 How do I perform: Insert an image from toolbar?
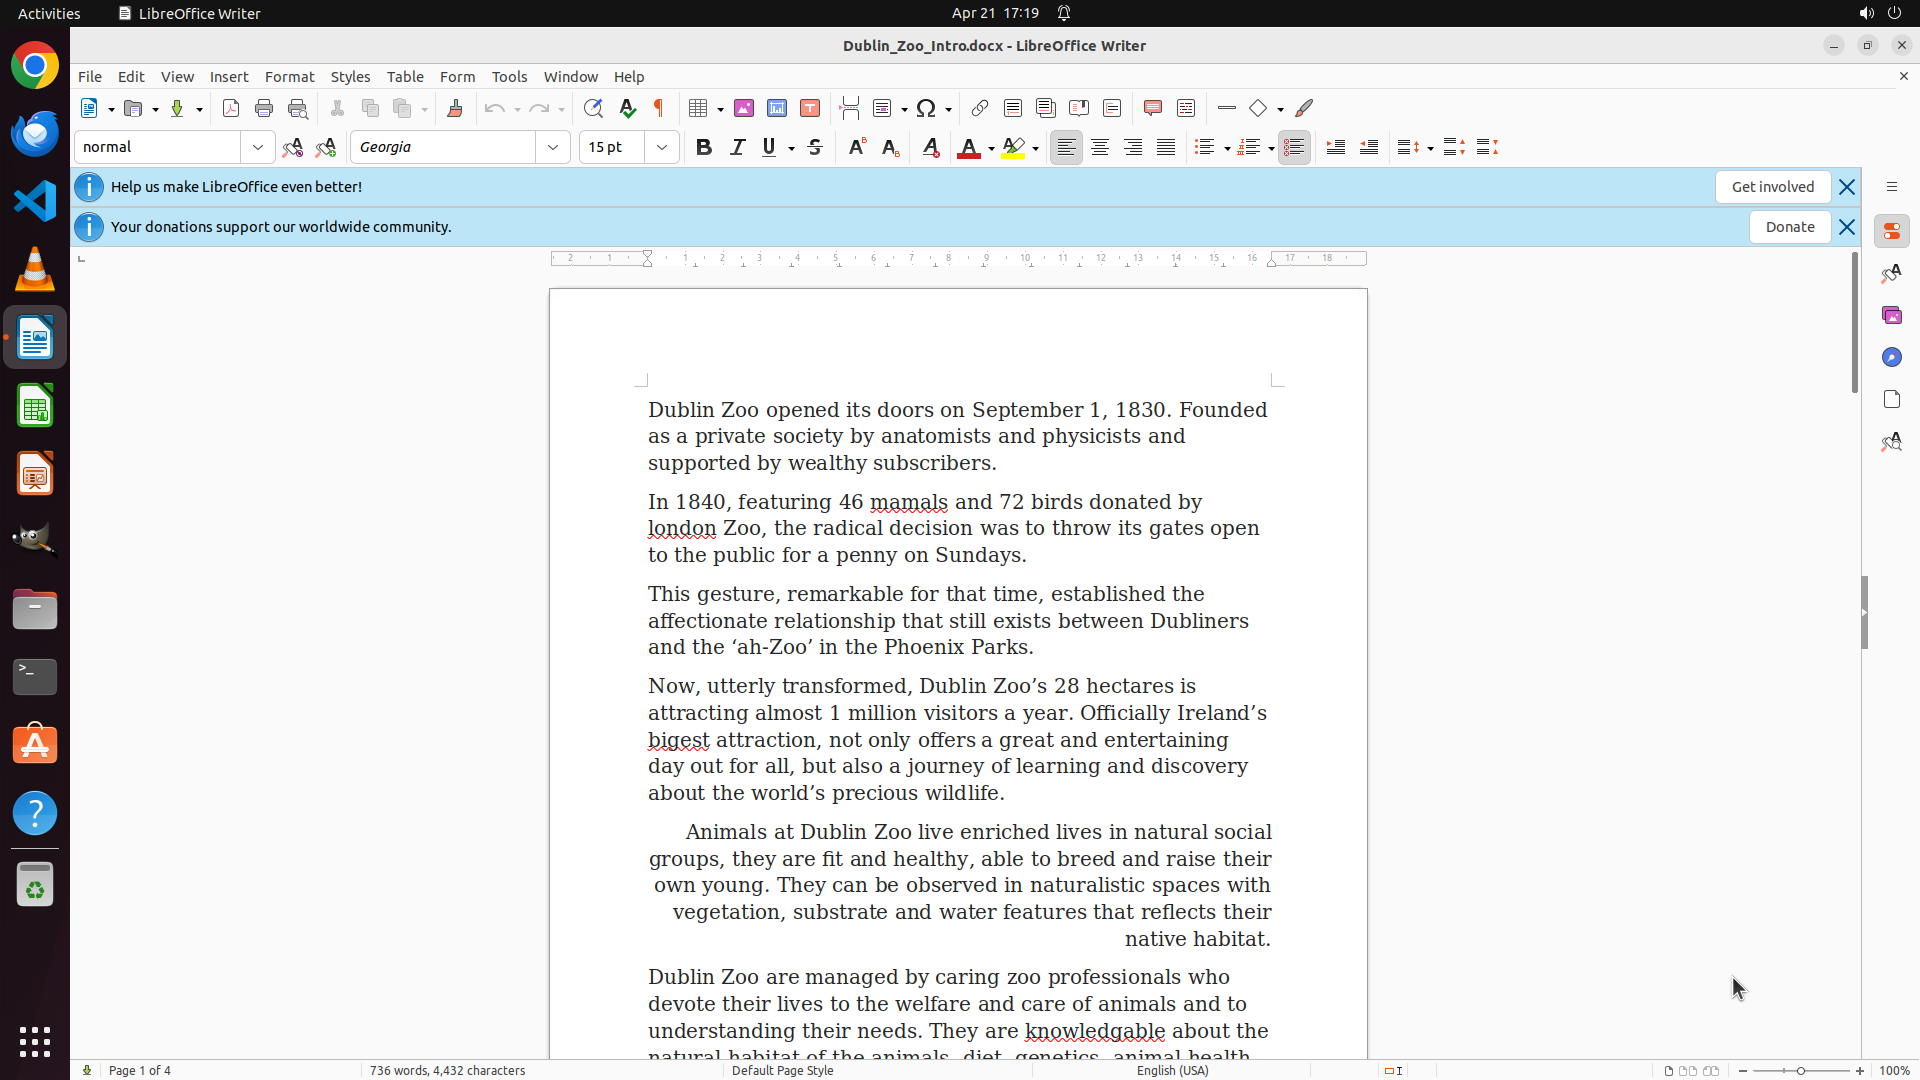(x=744, y=108)
